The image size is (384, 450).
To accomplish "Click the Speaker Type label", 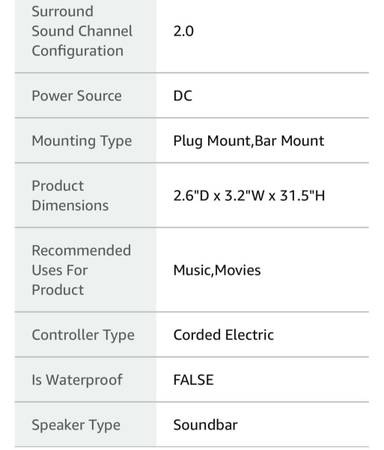I will coord(76,425).
